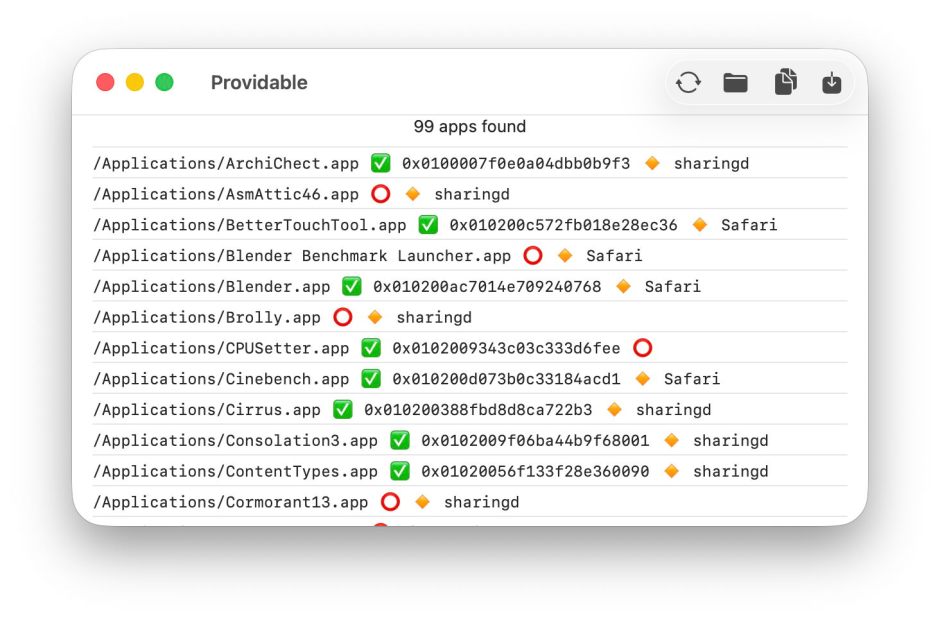Viewport: 940px width, 621px height.
Task: Click the Providable window title
Action: click(259, 83)
